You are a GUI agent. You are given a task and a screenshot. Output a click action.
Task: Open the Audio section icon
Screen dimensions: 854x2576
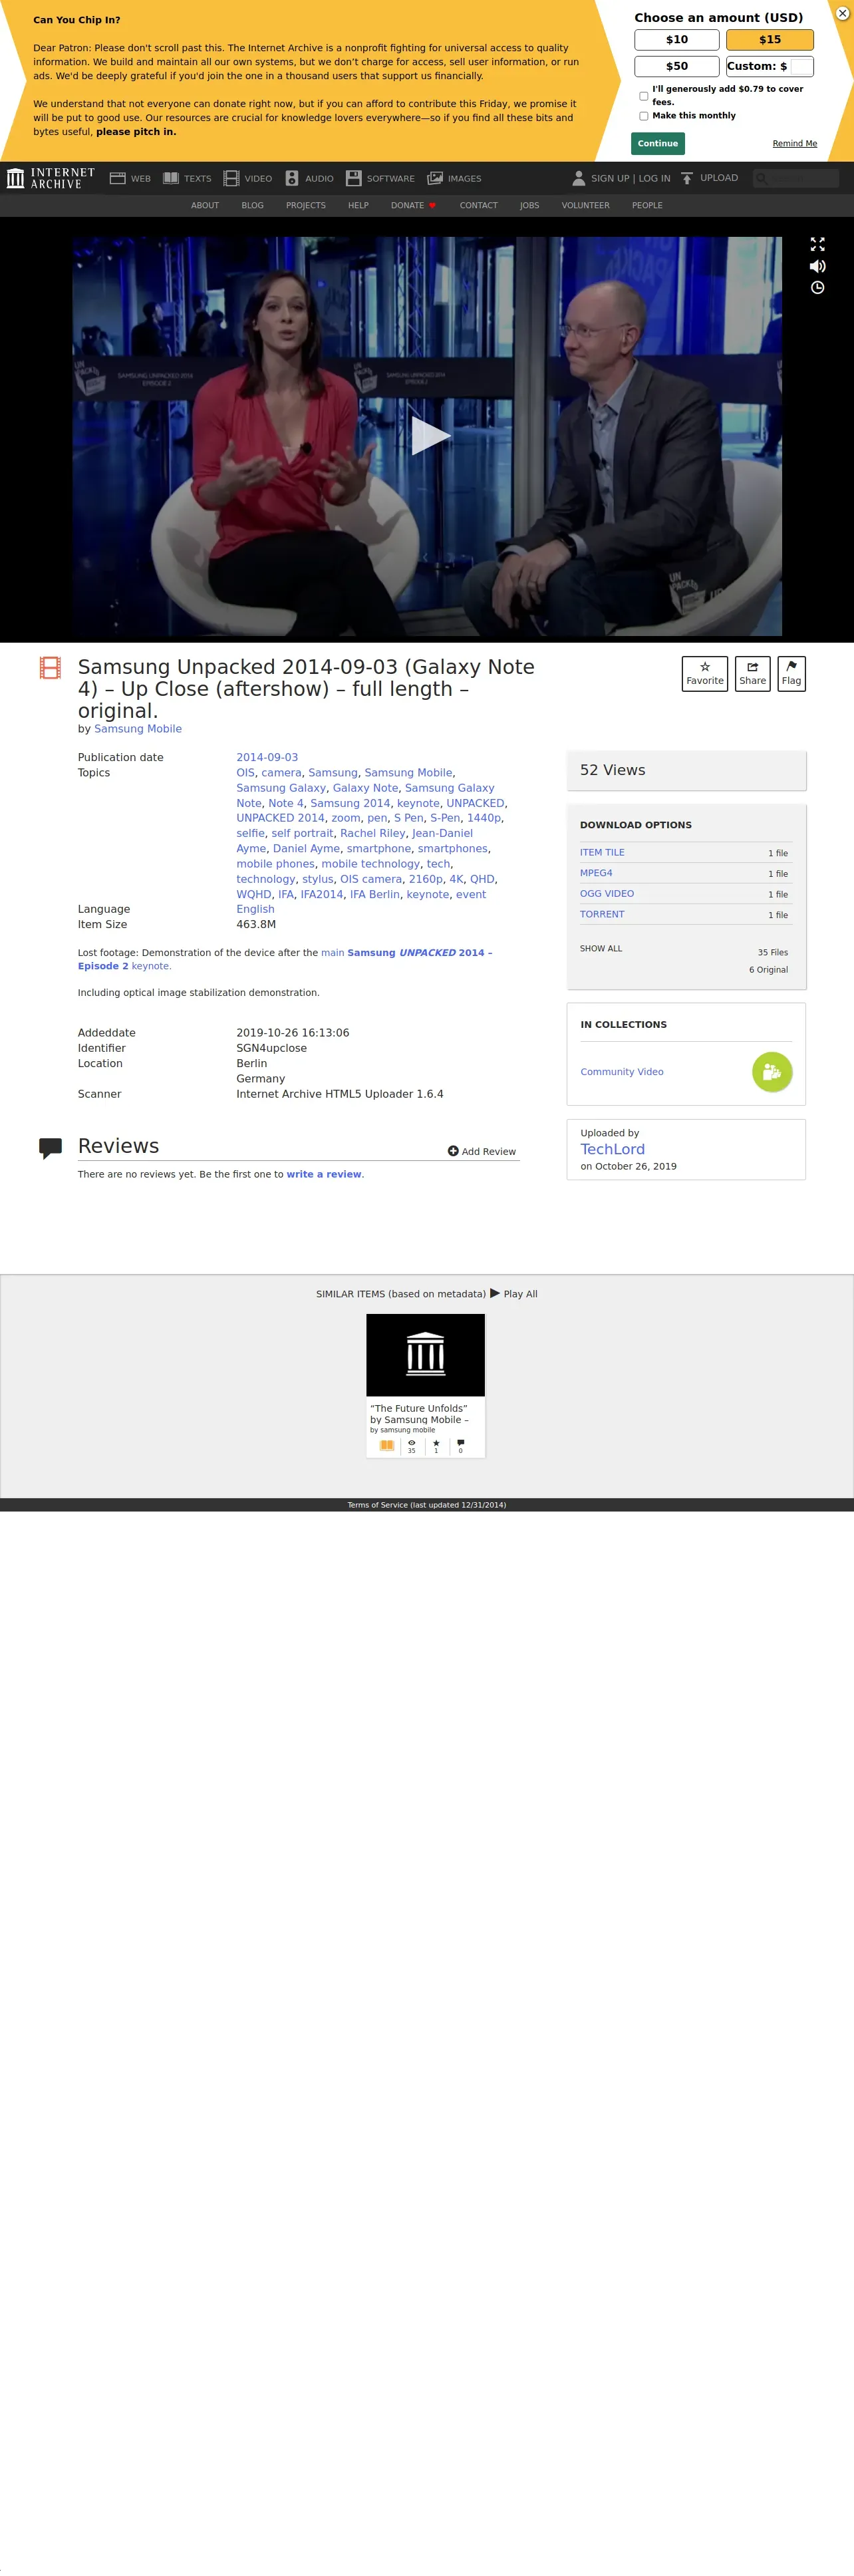[x=292, y=179]
